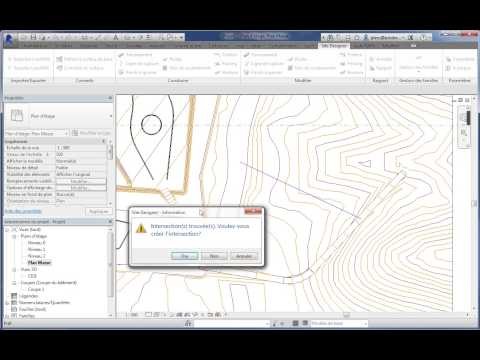Screen dimensions: 480x360
Task: Collapse the Coupes (Coupe du bâtiment) node
Action: [14, 283]
